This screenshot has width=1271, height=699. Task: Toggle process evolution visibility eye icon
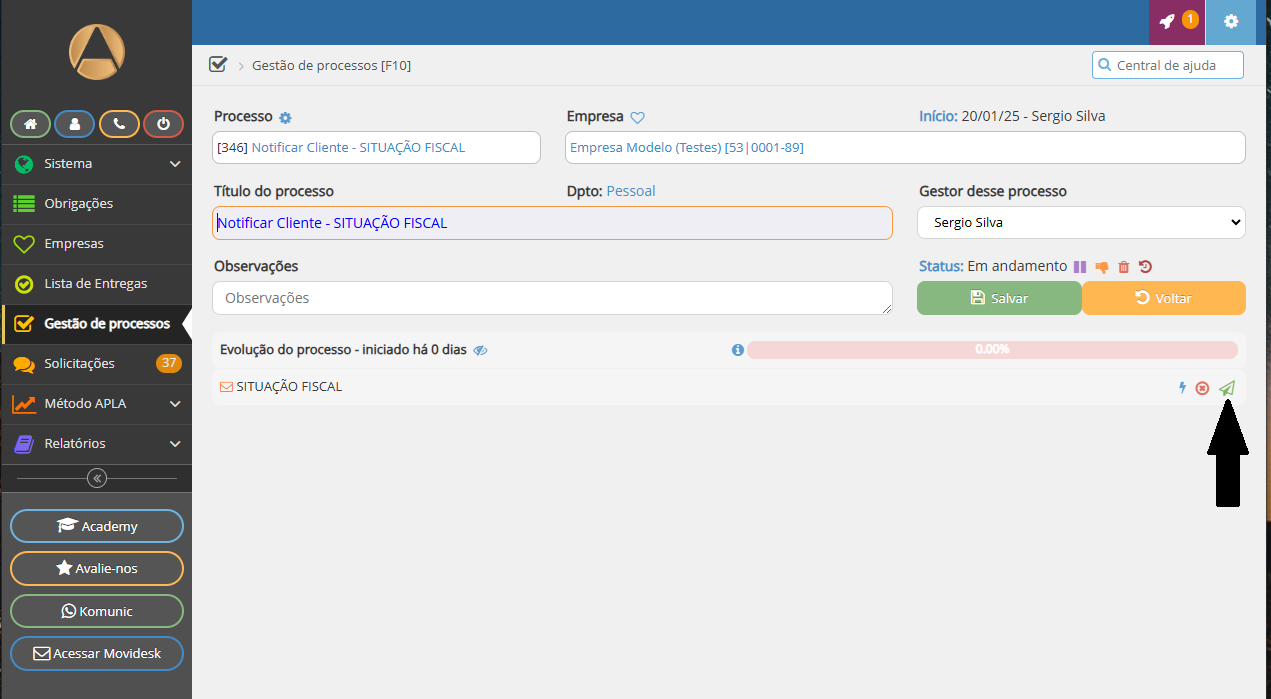coord(480,351)
